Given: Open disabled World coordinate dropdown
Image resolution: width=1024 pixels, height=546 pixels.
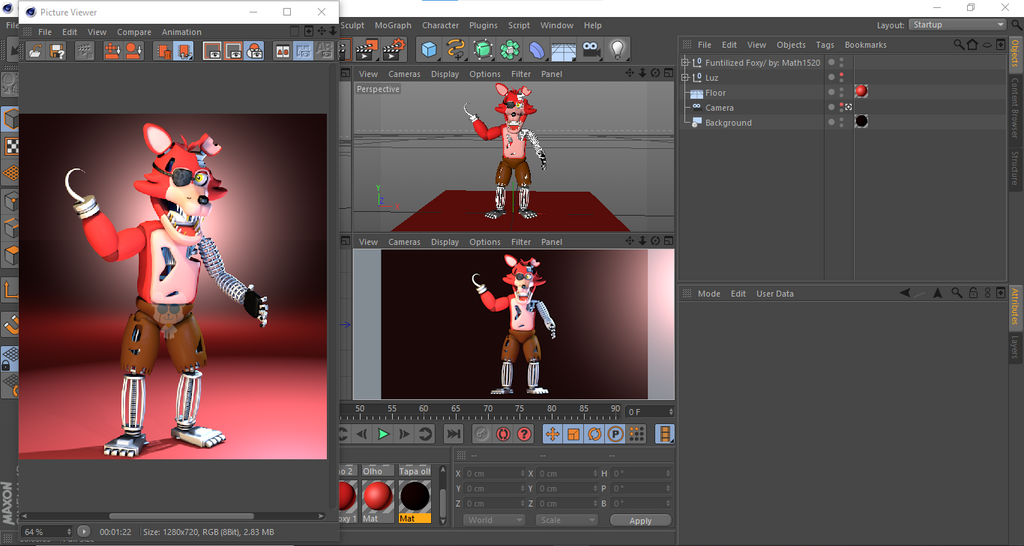Looking at the screenshot, I should click(x=494, y=521).
